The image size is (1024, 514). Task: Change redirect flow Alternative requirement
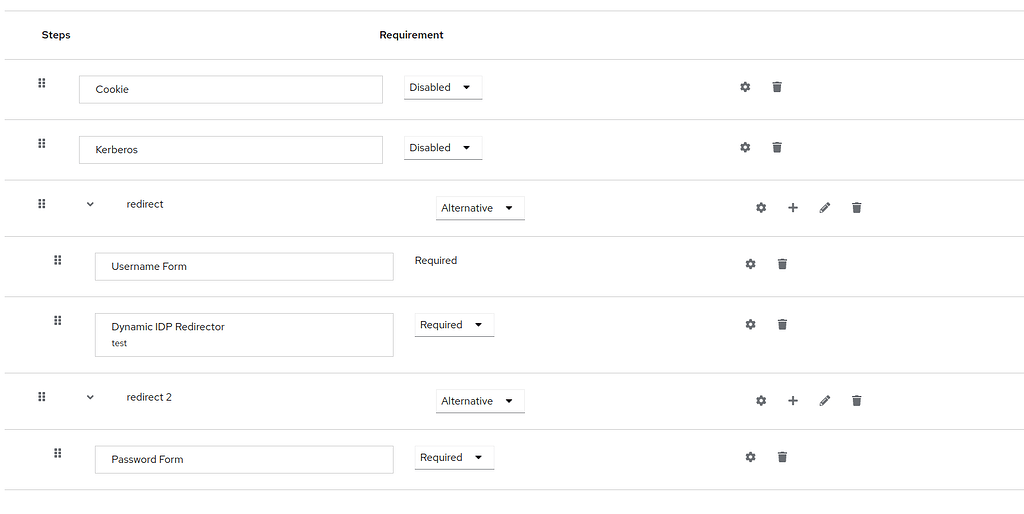(480, 208)
